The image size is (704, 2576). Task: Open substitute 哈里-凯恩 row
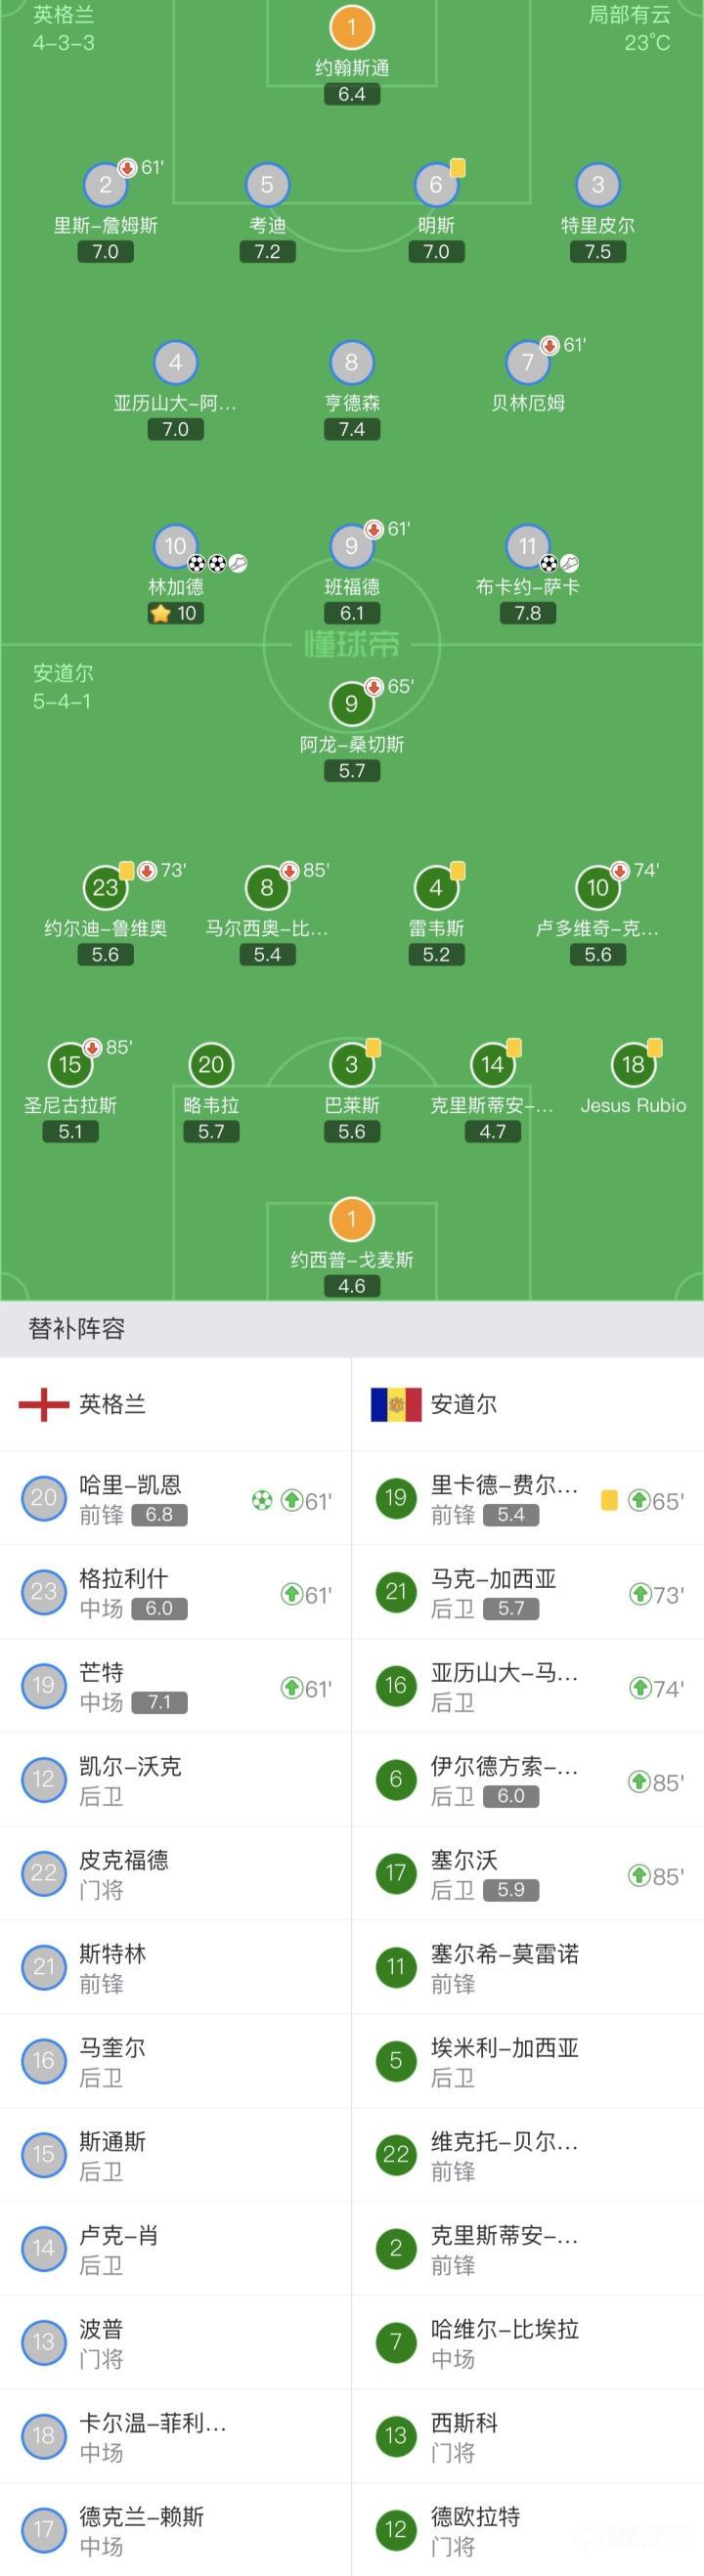176,1498
